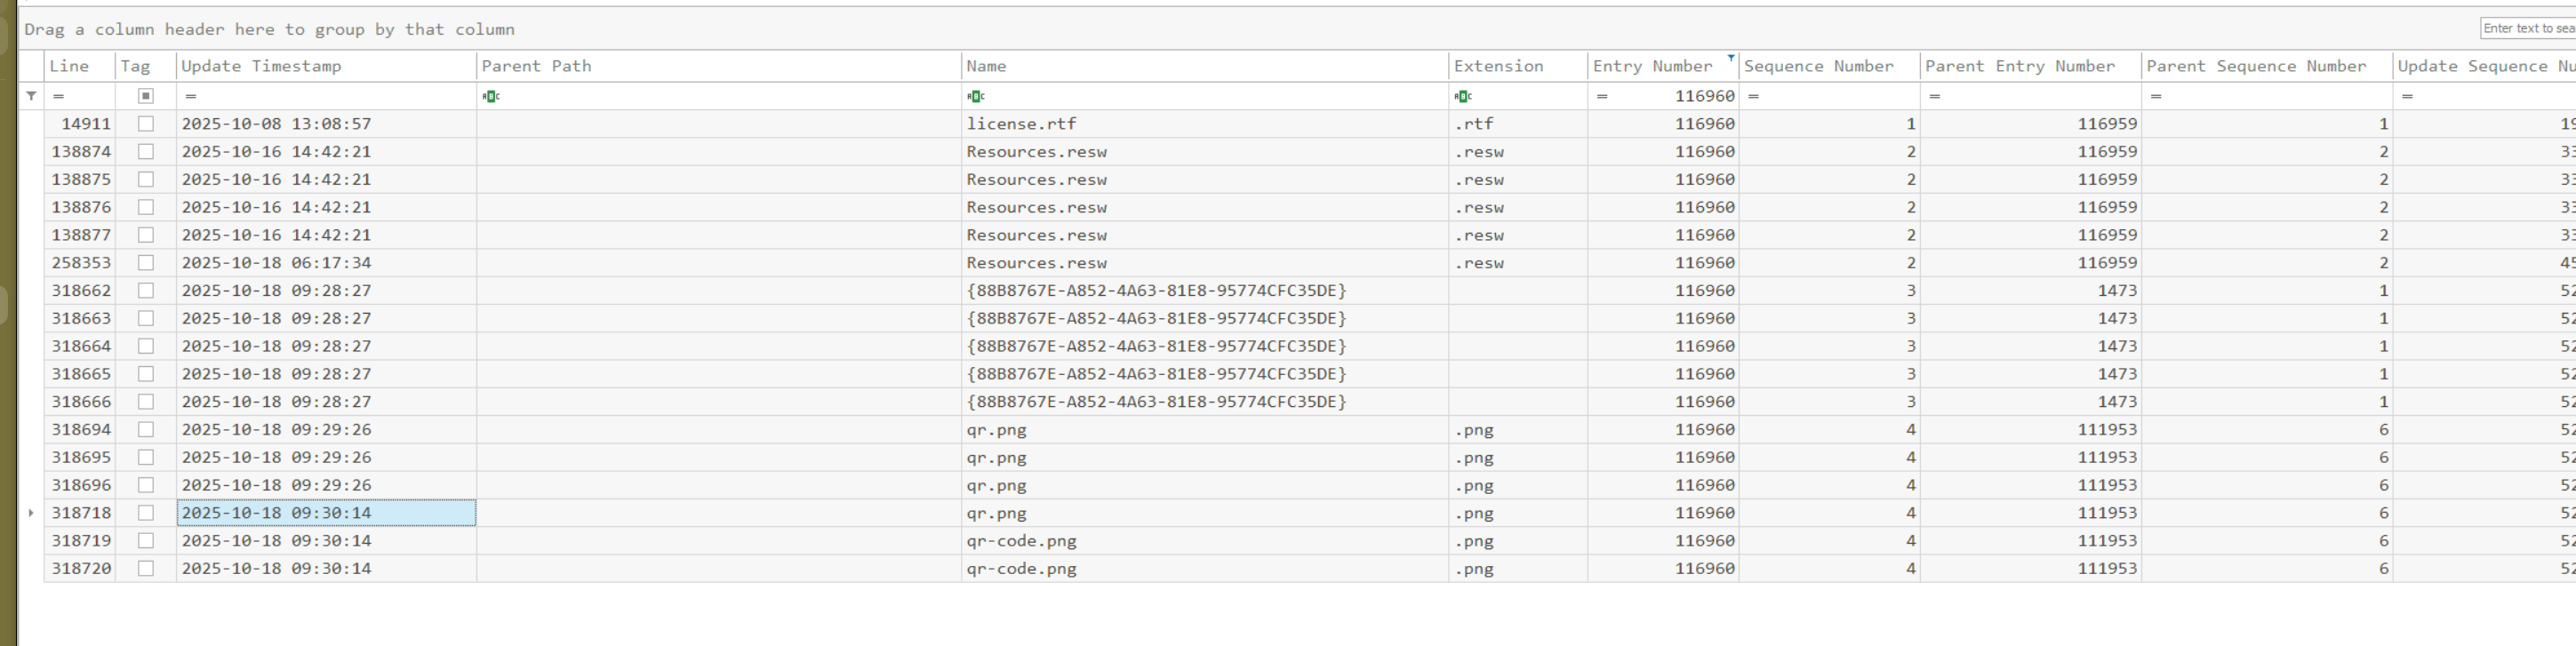The height and width of the screenshot is (646, 2576).
Task: Toggle the Tag filter checkbox in the filter row
Action: pos(146,96)
